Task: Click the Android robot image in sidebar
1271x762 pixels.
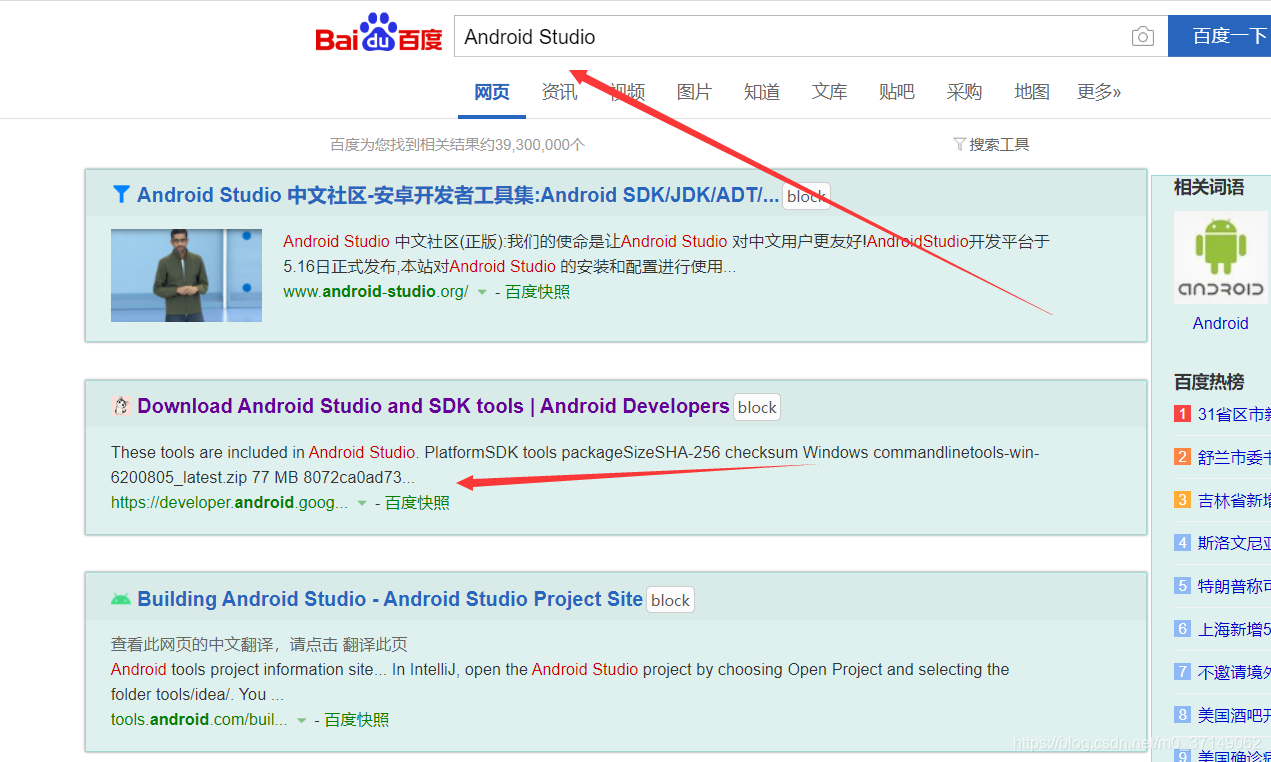Action: click(1220, 257)
